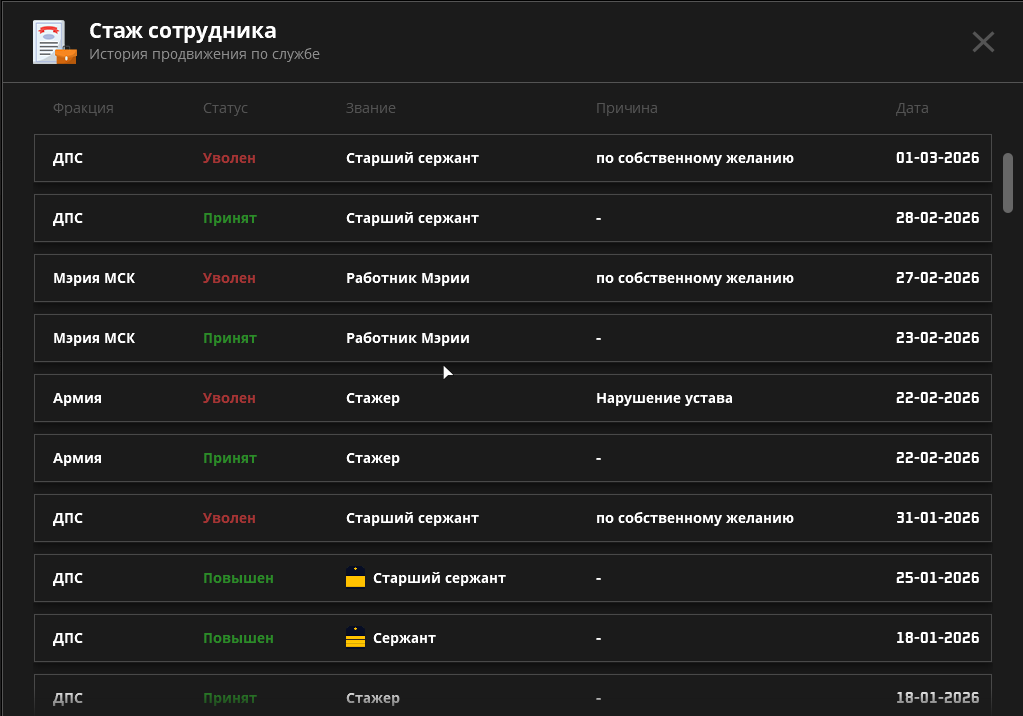This screenshot has height=716, width=1023.
Task: Click the employee record document icon in the header
Action: point(53,42)
